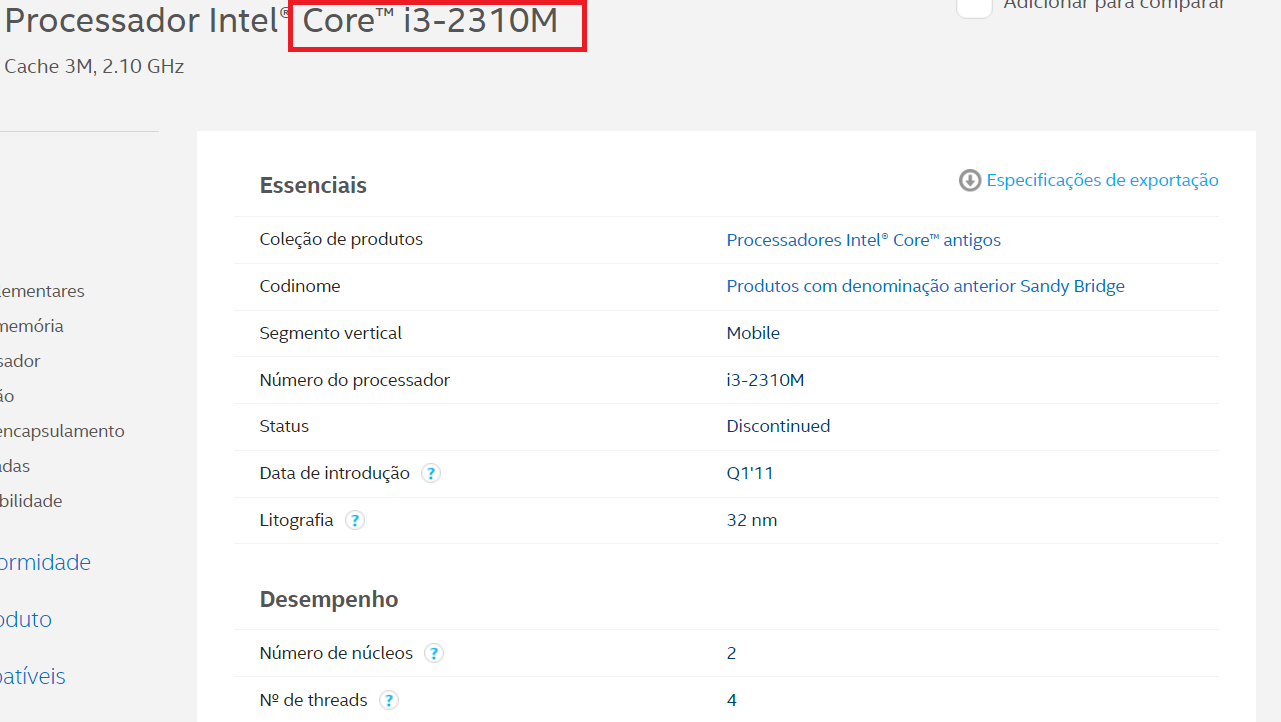
Task: Open Especificações de exportação link
Action: (1102, 180)
